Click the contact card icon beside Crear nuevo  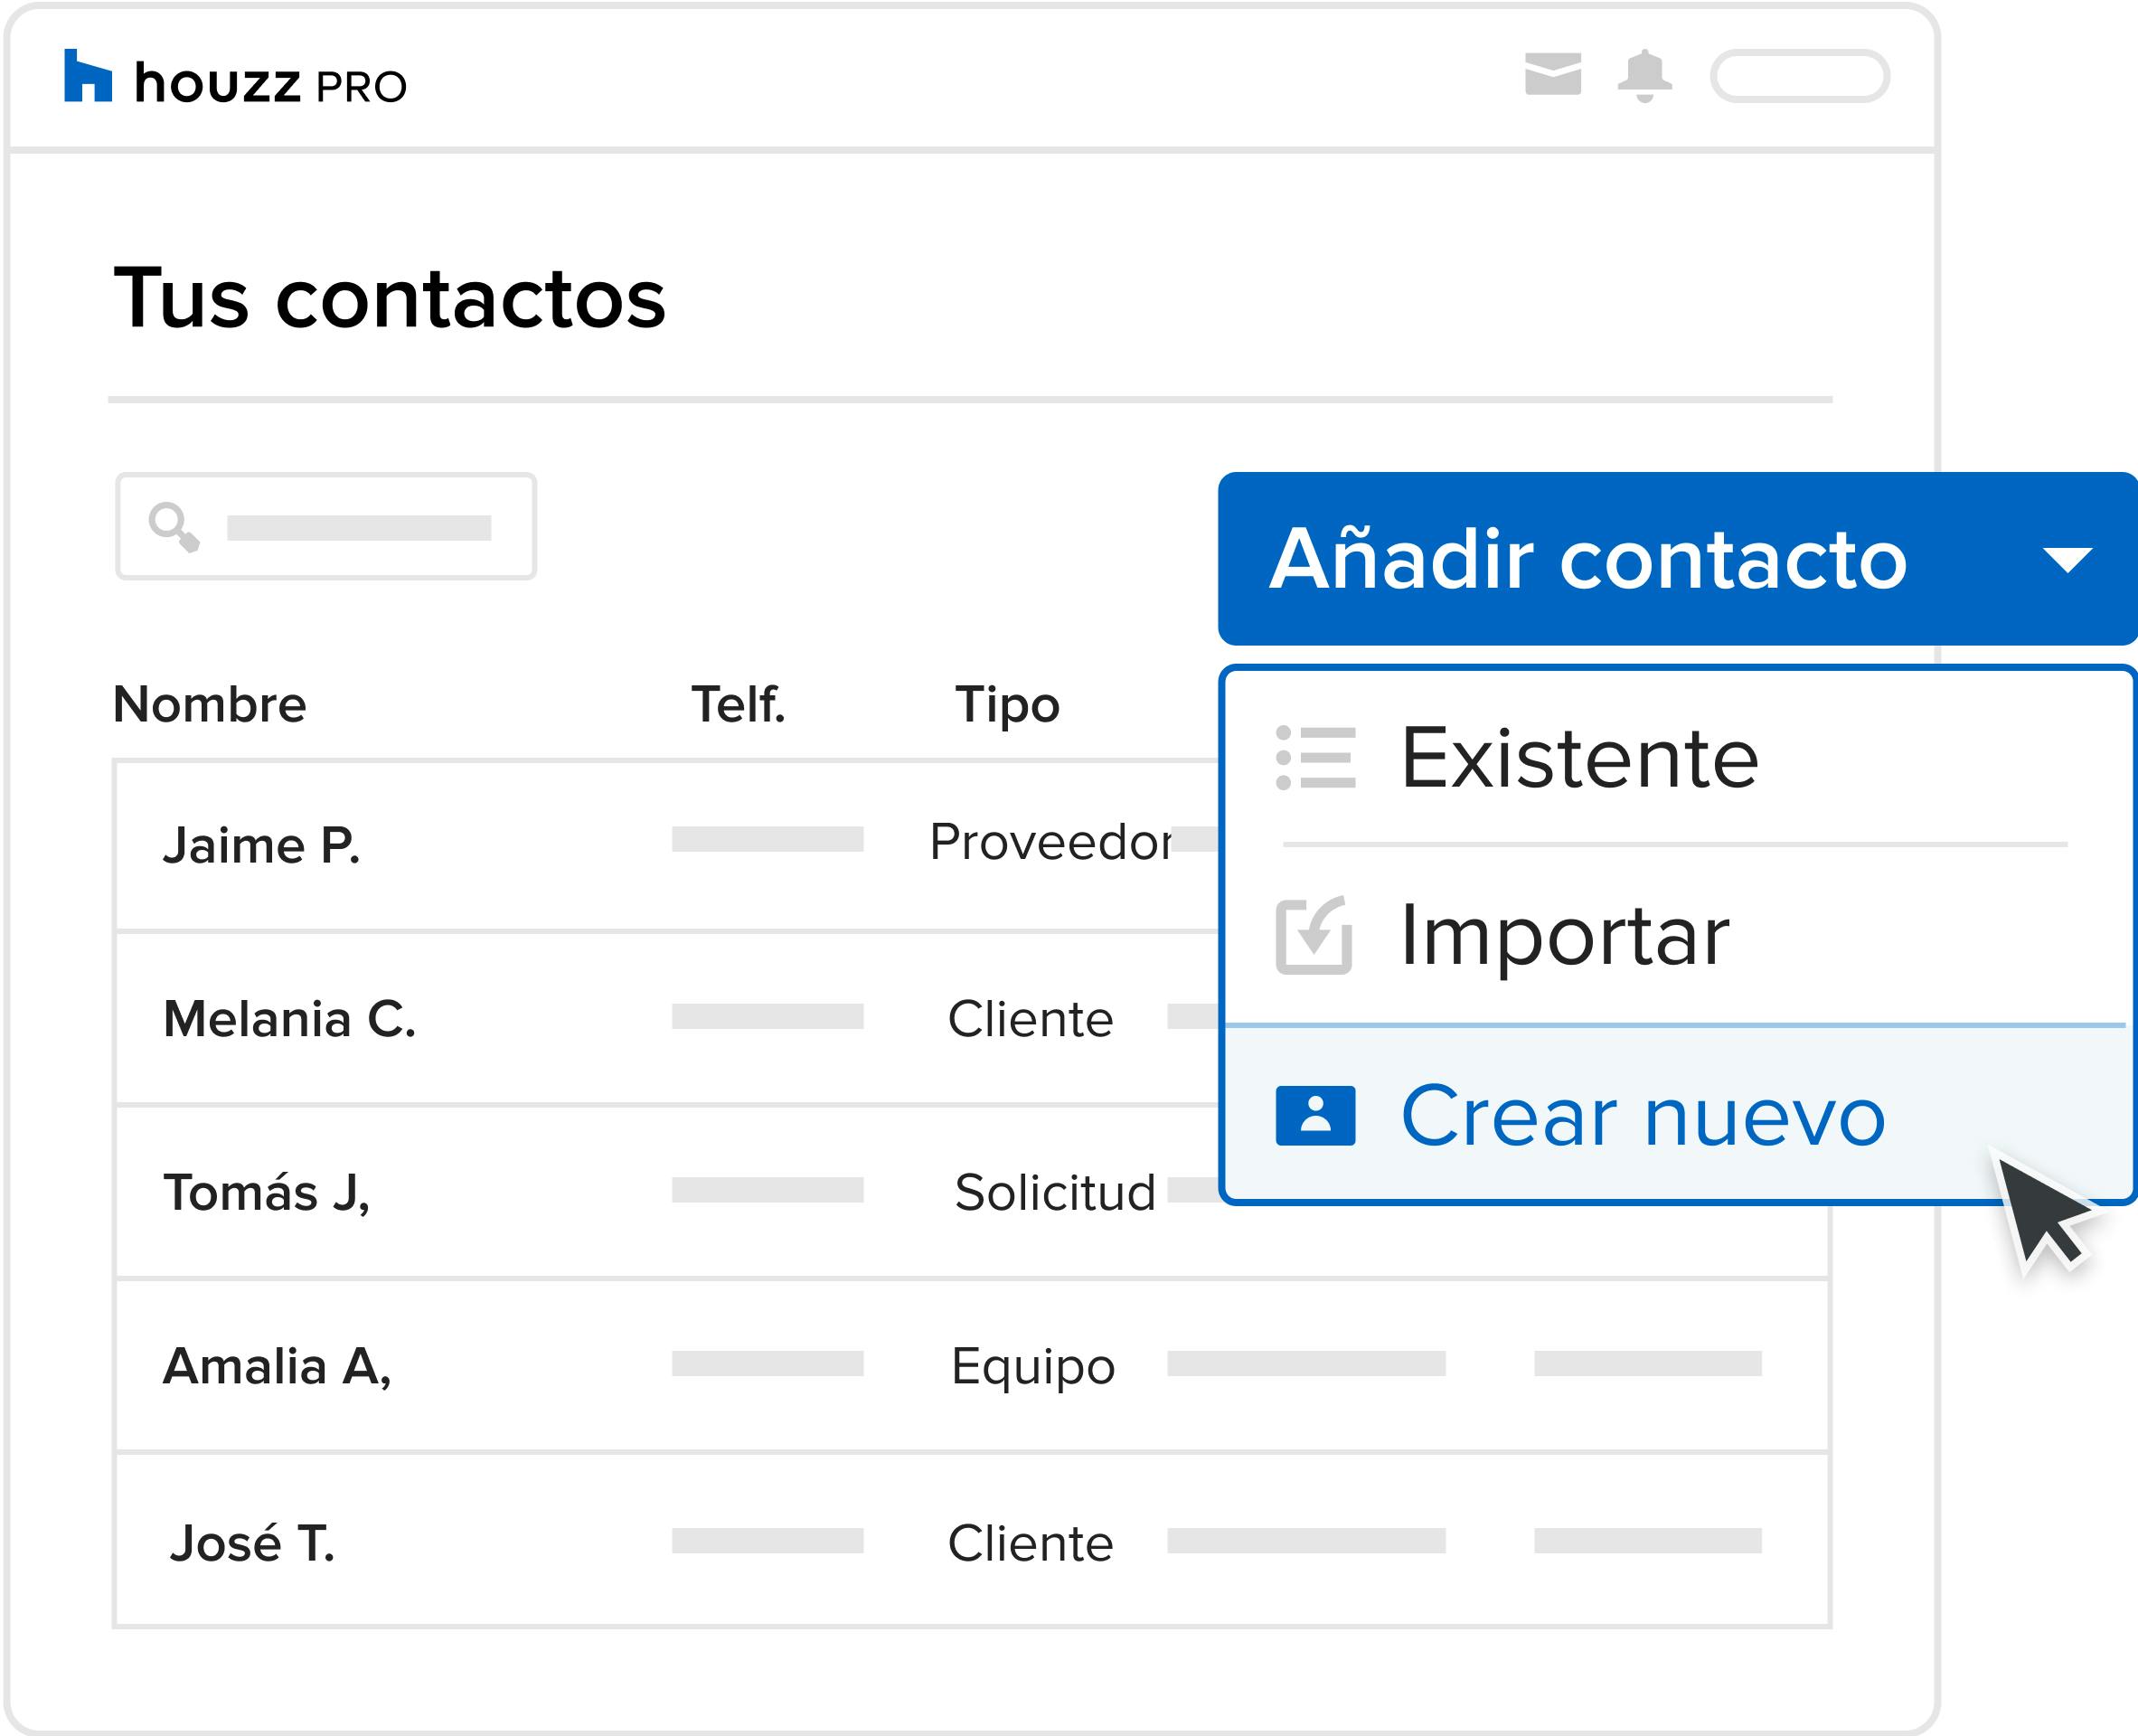(1315, 1115)
